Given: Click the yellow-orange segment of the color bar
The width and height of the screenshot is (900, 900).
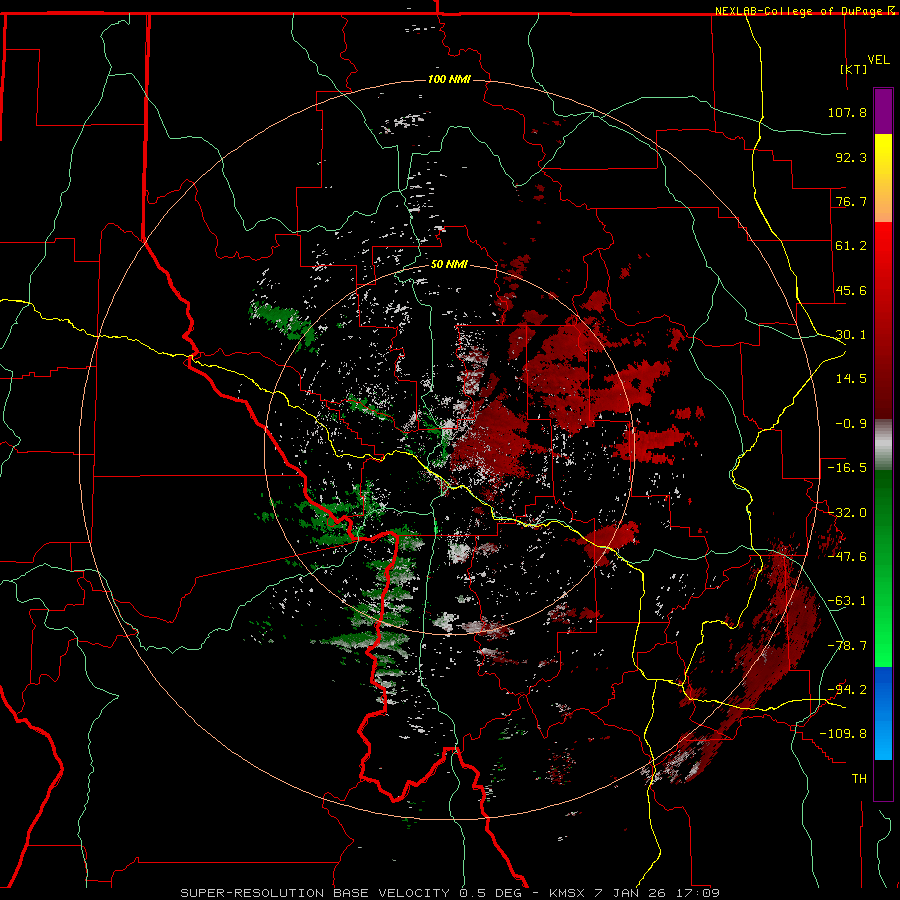Looking at the screenshot, I should (x=883, y=178).
